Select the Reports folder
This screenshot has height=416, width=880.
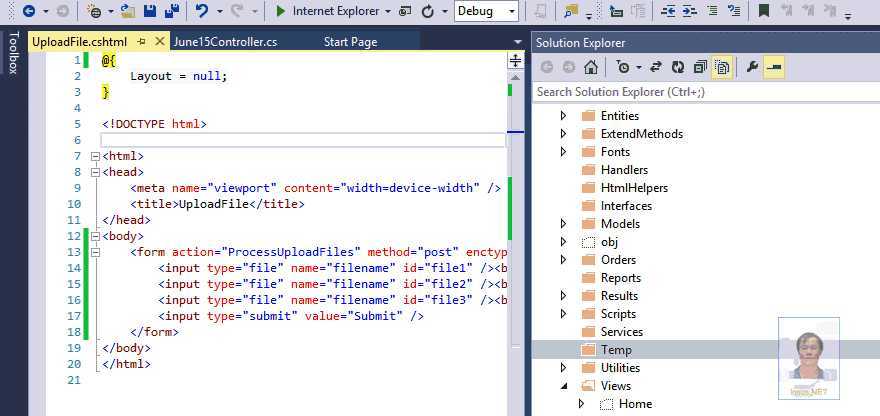click(621, 277)
